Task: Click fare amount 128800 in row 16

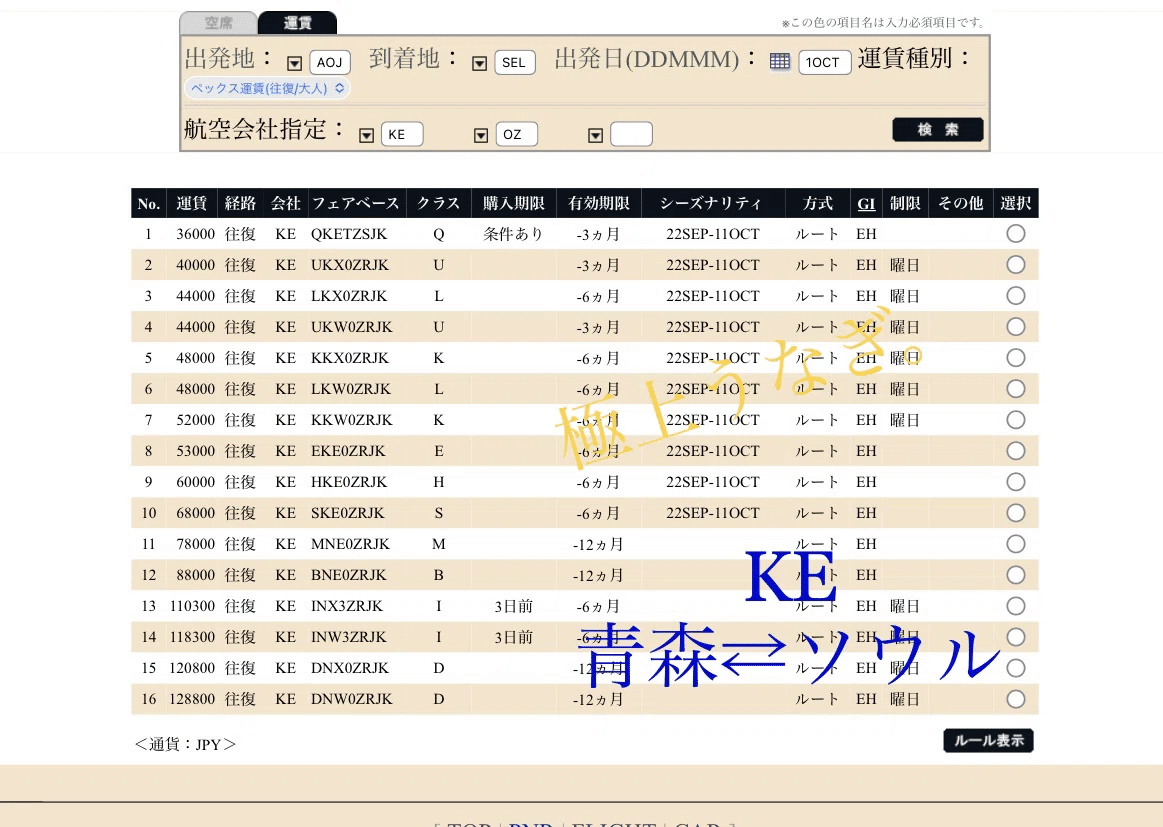Action: (x=192, y=699)
